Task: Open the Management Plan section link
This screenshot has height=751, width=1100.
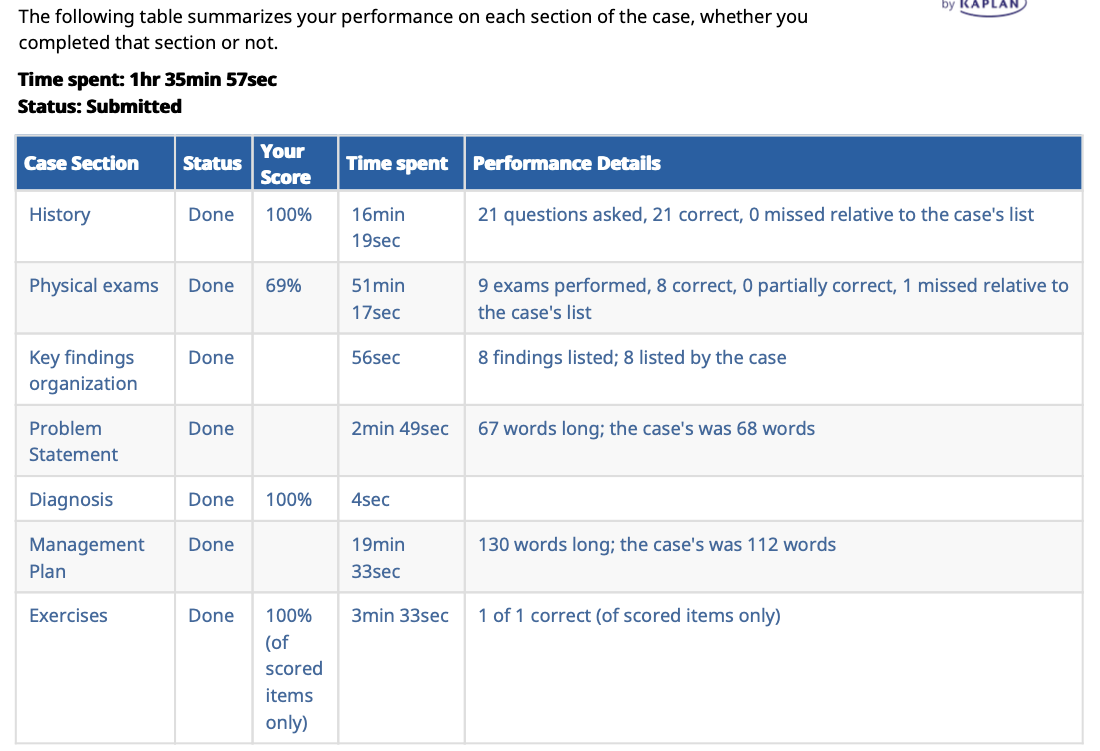Action: coord(86,557)
